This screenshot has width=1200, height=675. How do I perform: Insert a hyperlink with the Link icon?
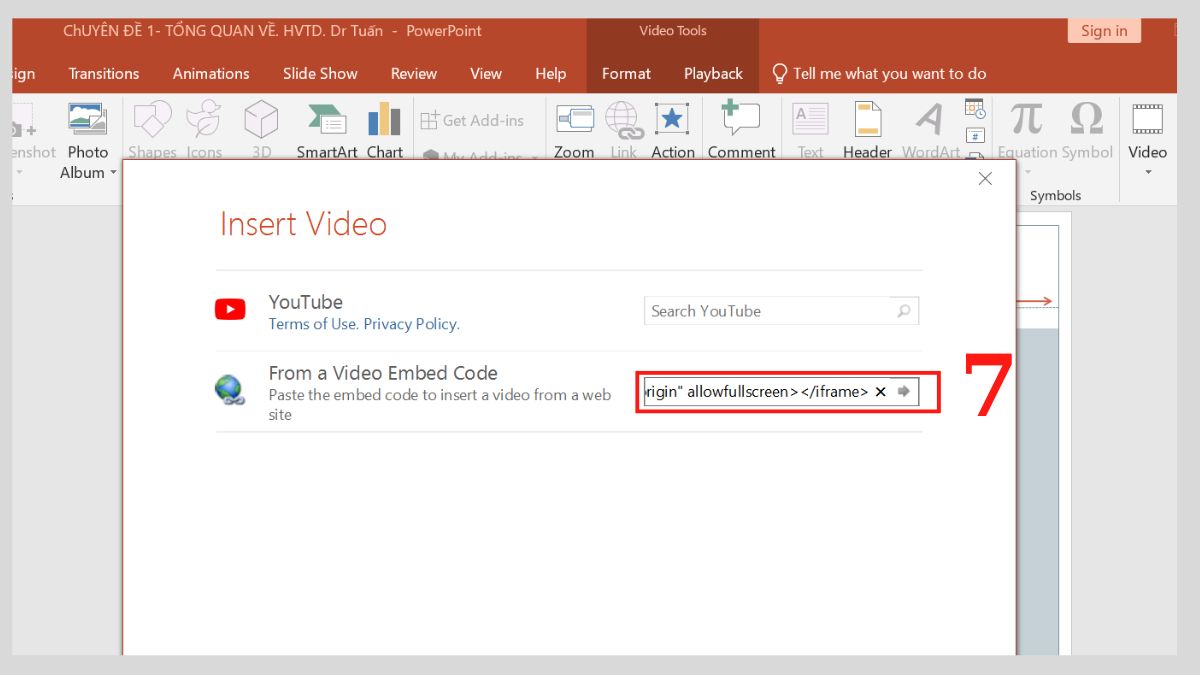click(x=623, y=130)
